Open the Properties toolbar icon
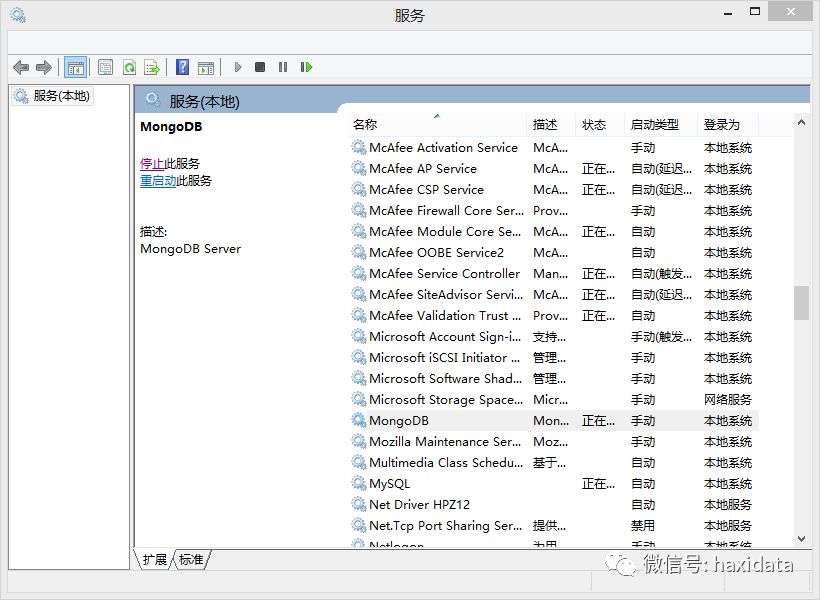820x600 pixels. coord(105,67)
